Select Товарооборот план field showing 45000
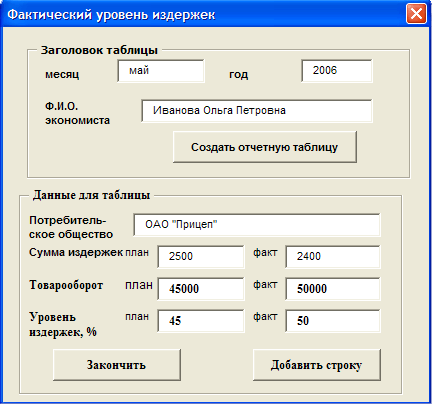Viewport: 432px width, 404px height. pyautogui.click(x=201, y=289)
